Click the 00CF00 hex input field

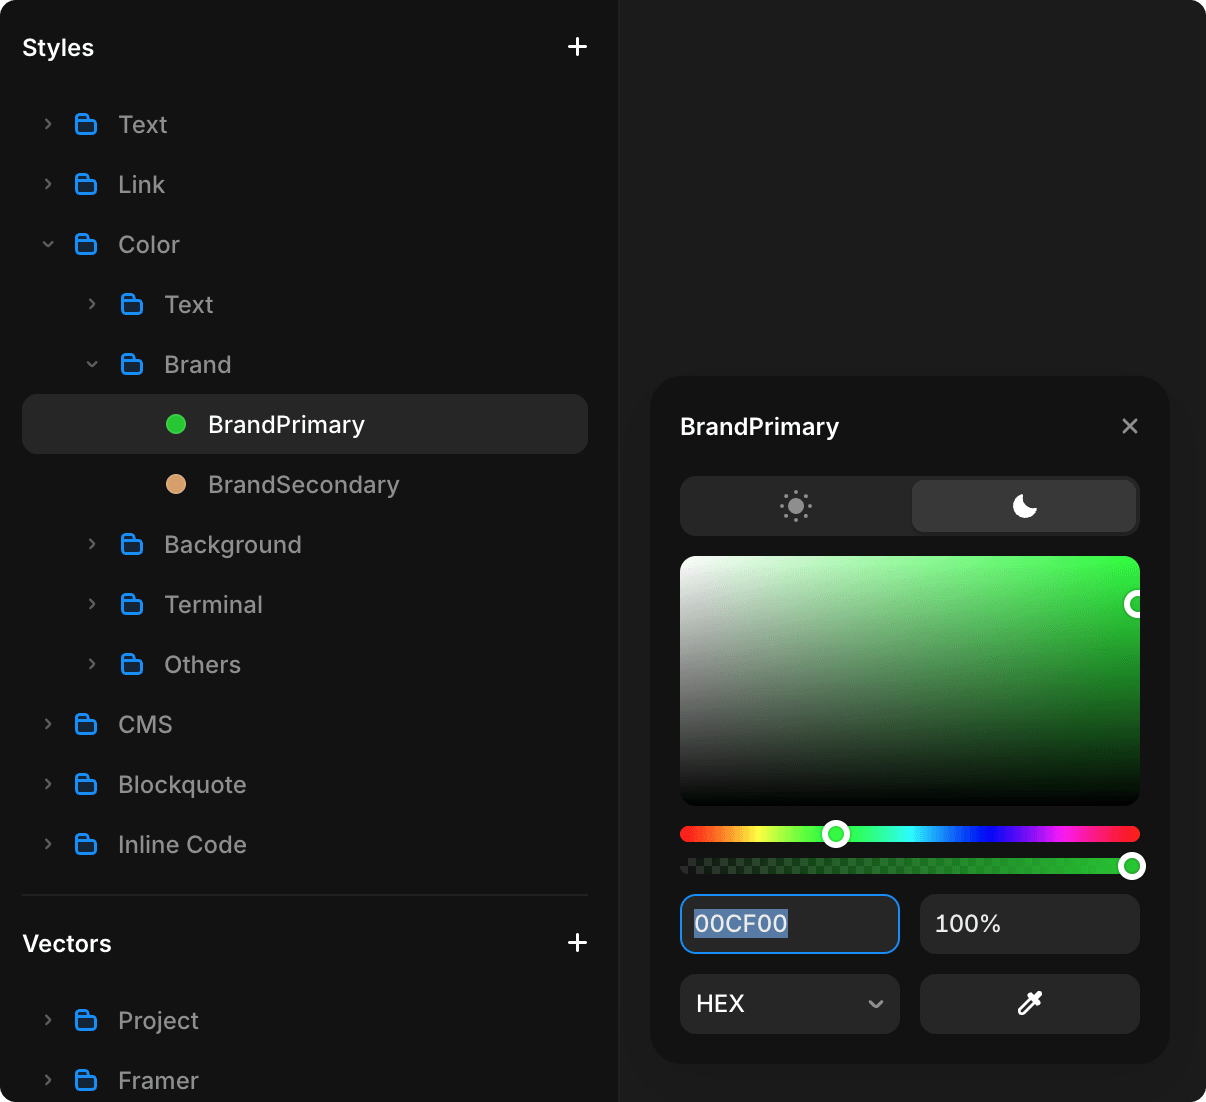pyautogui.click(x=790, y=924)
